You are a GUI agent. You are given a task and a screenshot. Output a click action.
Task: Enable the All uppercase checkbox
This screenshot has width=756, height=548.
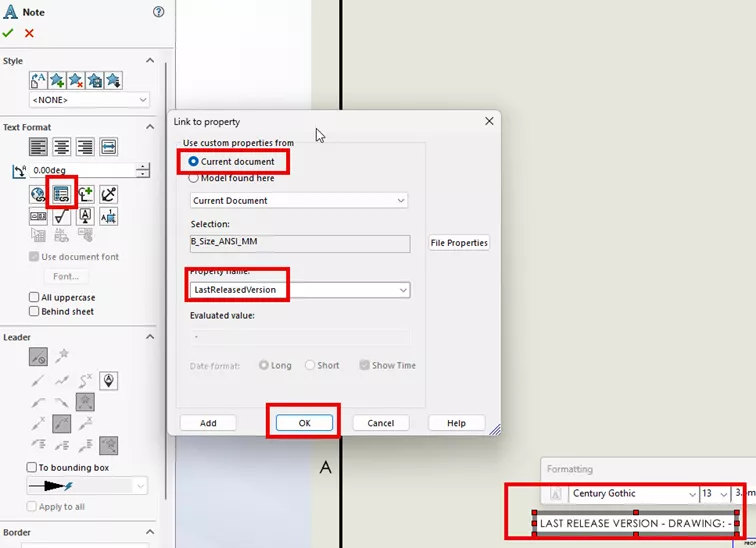[x=34, y=297]
